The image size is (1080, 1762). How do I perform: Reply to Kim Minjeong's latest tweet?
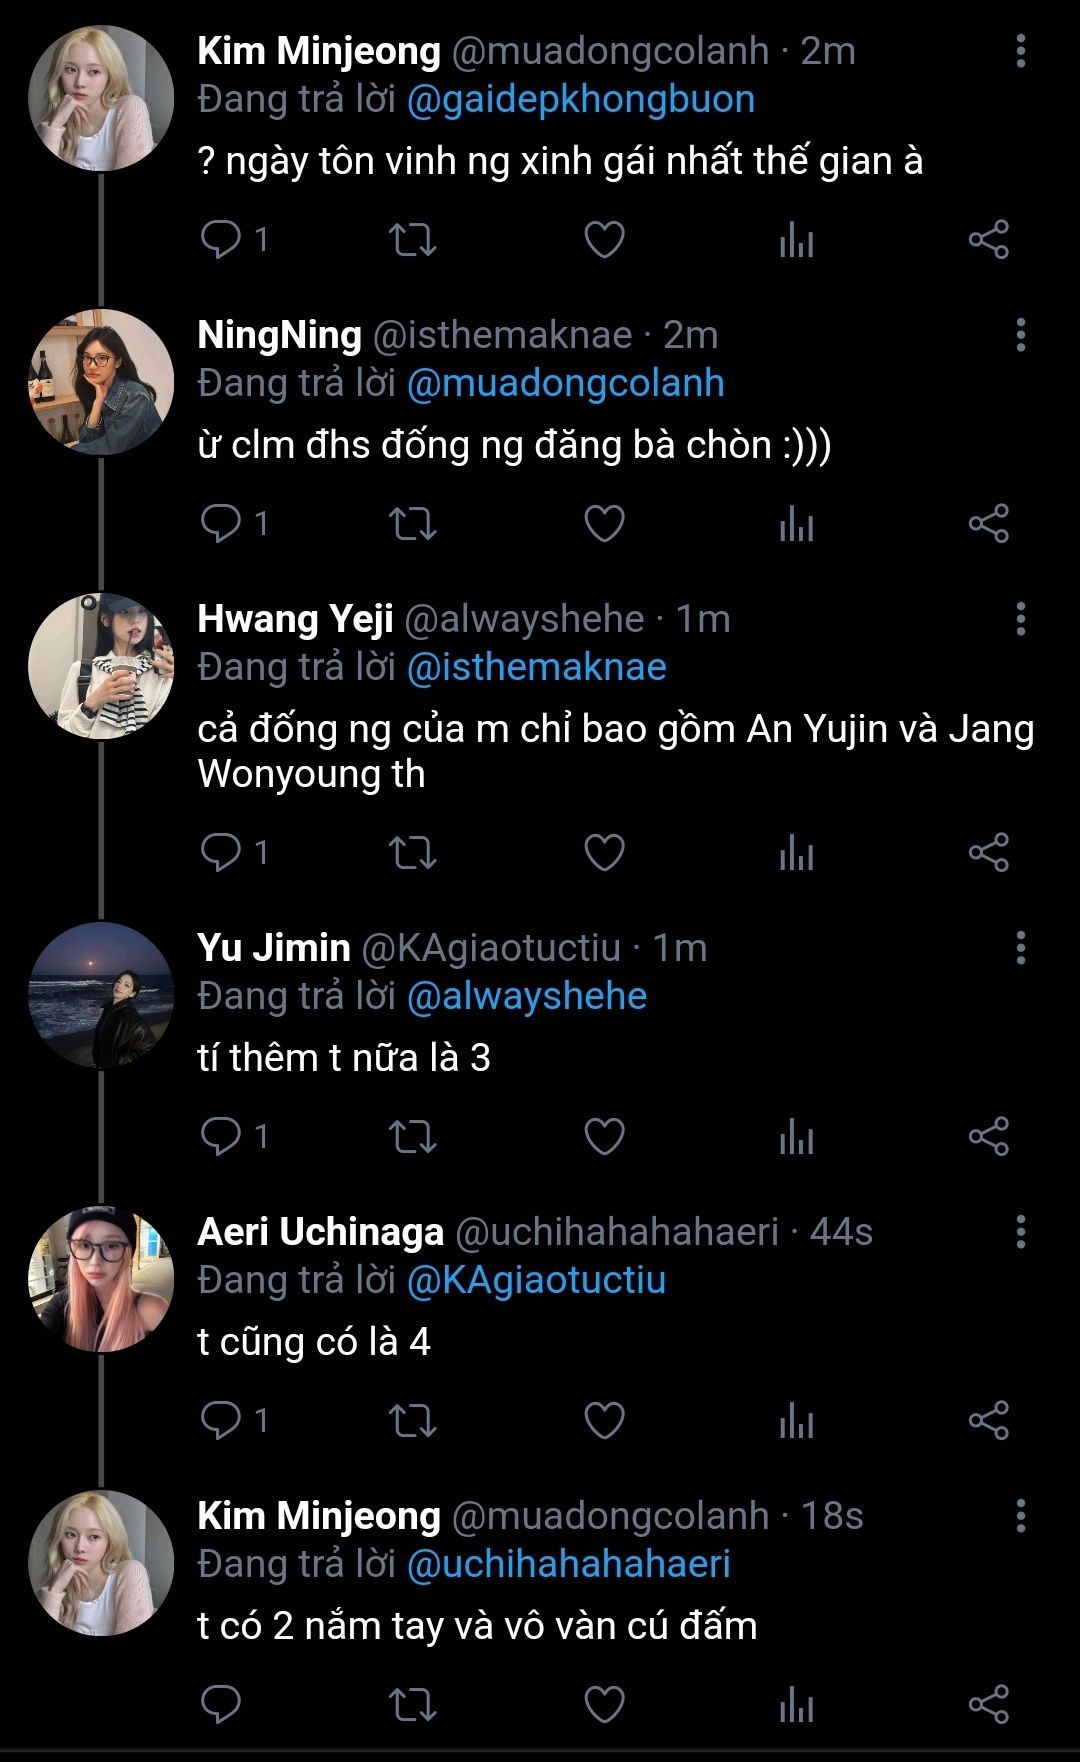pyautogui.click(x=221, y=1704)
